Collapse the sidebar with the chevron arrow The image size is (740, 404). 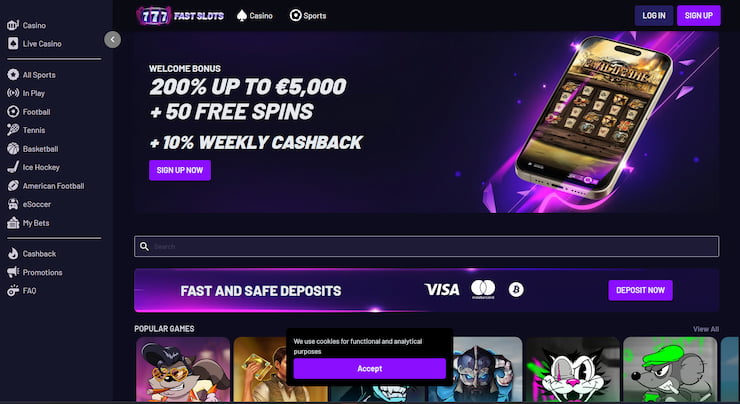pos(112,40)
